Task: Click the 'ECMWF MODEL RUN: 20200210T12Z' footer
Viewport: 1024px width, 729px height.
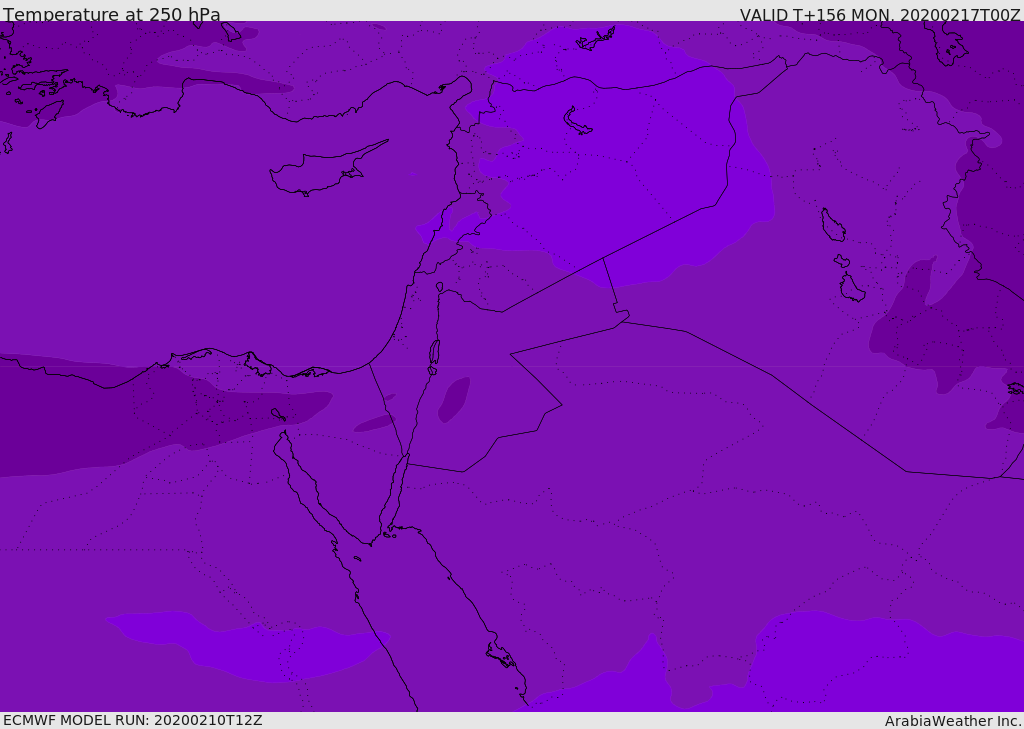Action: (133, 720)
